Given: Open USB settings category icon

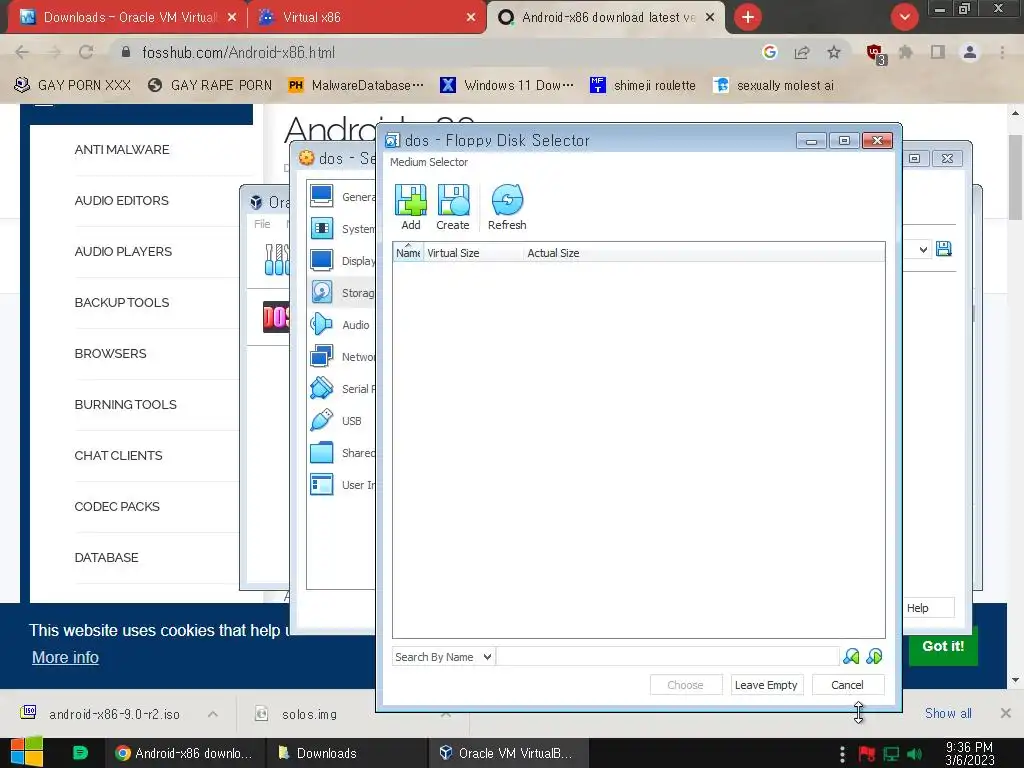Looking at the screenshot, I should [x=321, y=420].
